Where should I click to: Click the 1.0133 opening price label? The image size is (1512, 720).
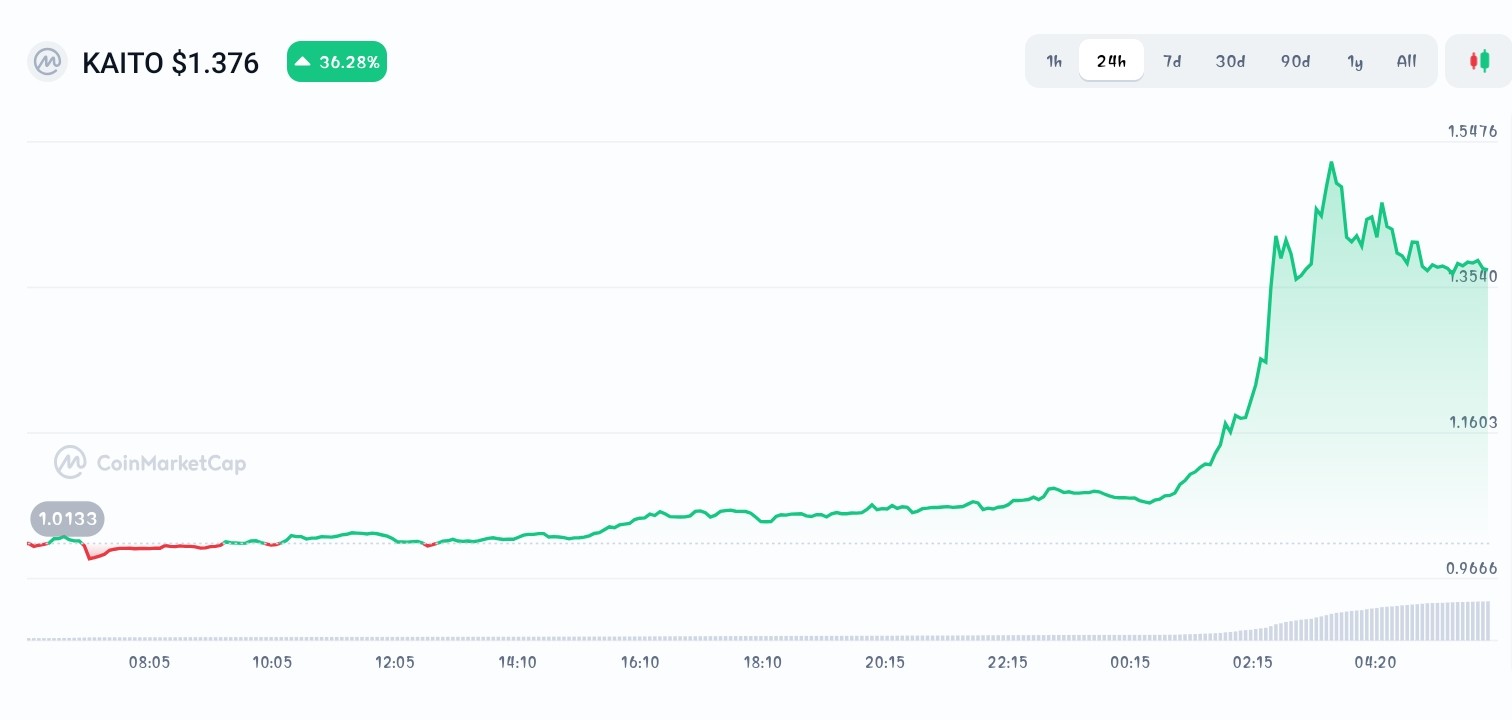[68, 519]
